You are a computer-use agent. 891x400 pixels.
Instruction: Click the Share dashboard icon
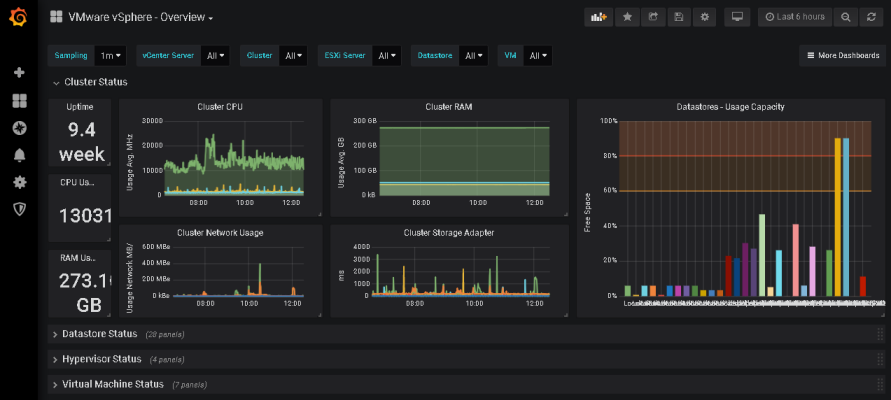(653, 17)
